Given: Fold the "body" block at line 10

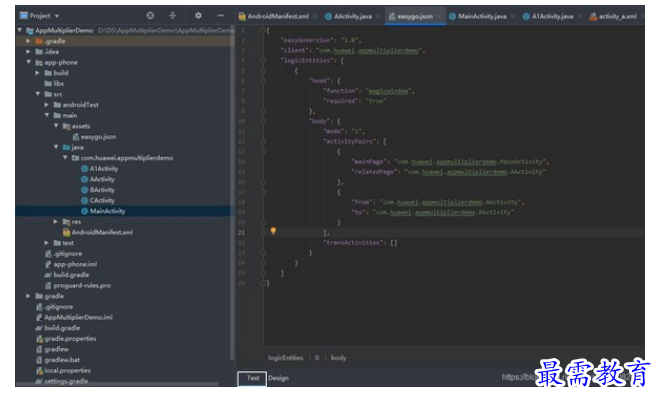Looking at the screenshot, I should [x=263, y=121].
